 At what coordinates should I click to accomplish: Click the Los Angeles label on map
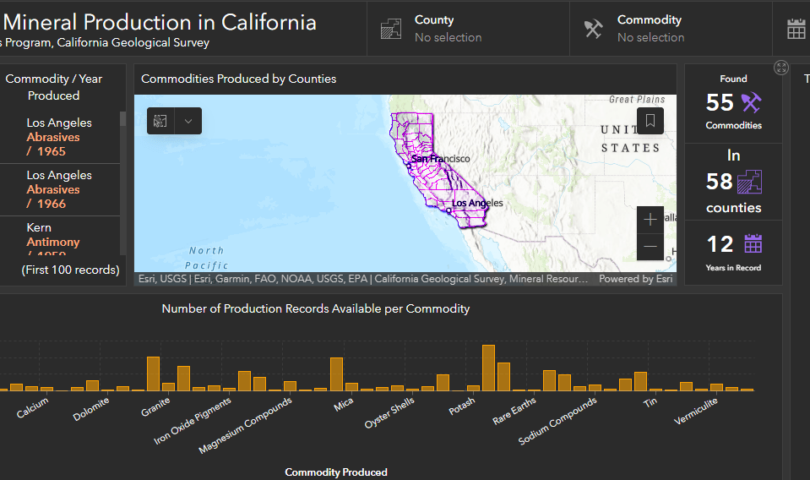[477, 203]
